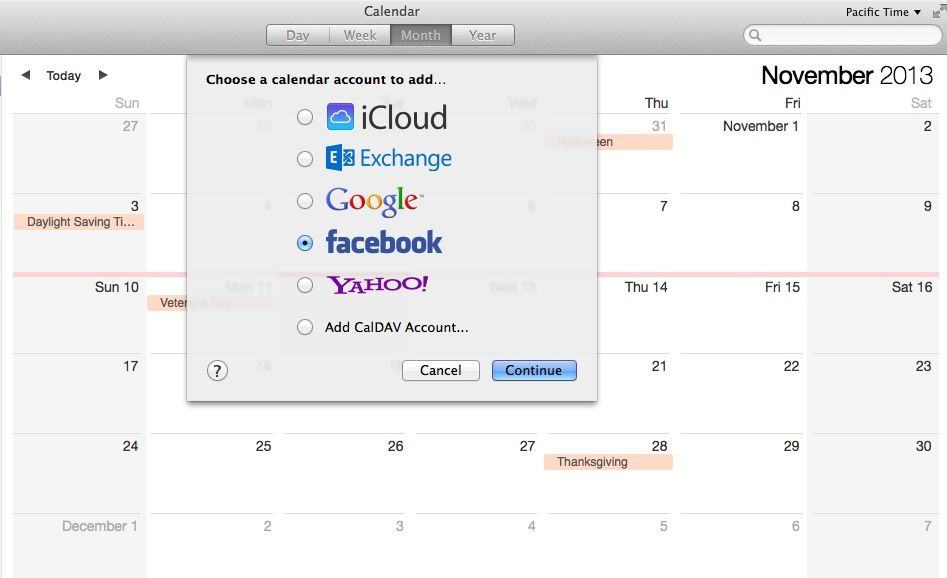Open the Pacific Time zone dropdown
The image size is (947, 578).
(x=883, y=12)
